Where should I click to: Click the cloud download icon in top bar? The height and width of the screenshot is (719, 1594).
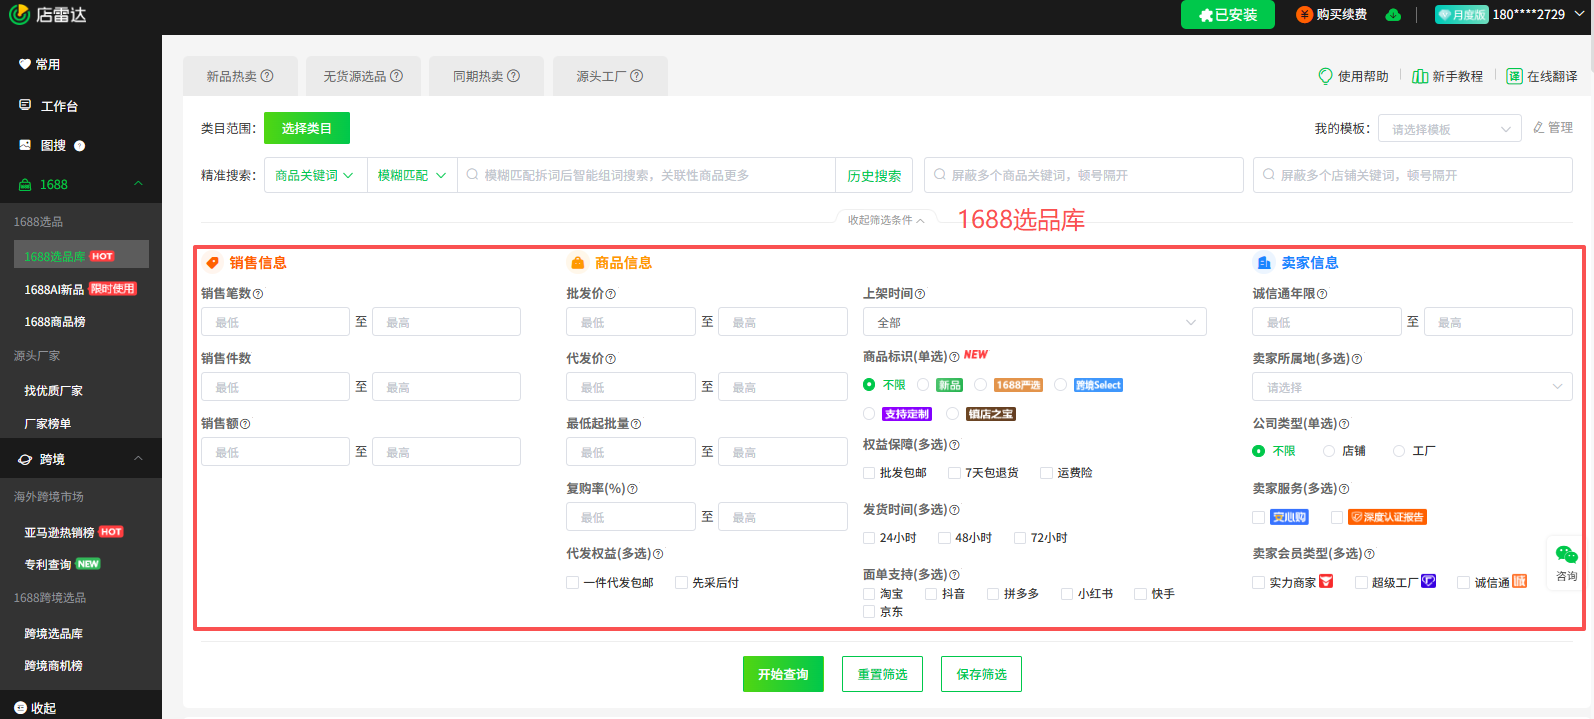coord(1393,15)
